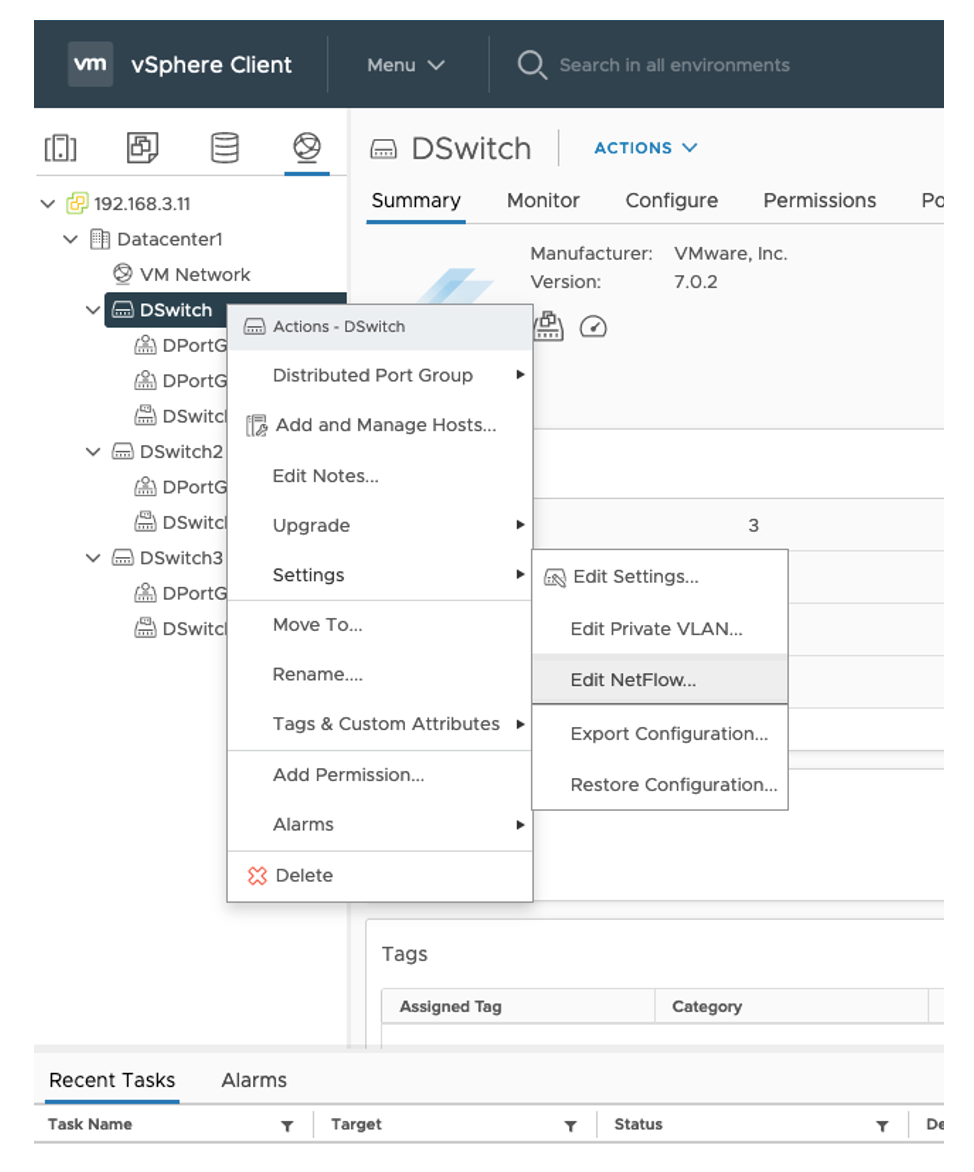This screenshot has height=1172, width=974.
Task: Switch to the Configure tab
Action: [671, 200]
